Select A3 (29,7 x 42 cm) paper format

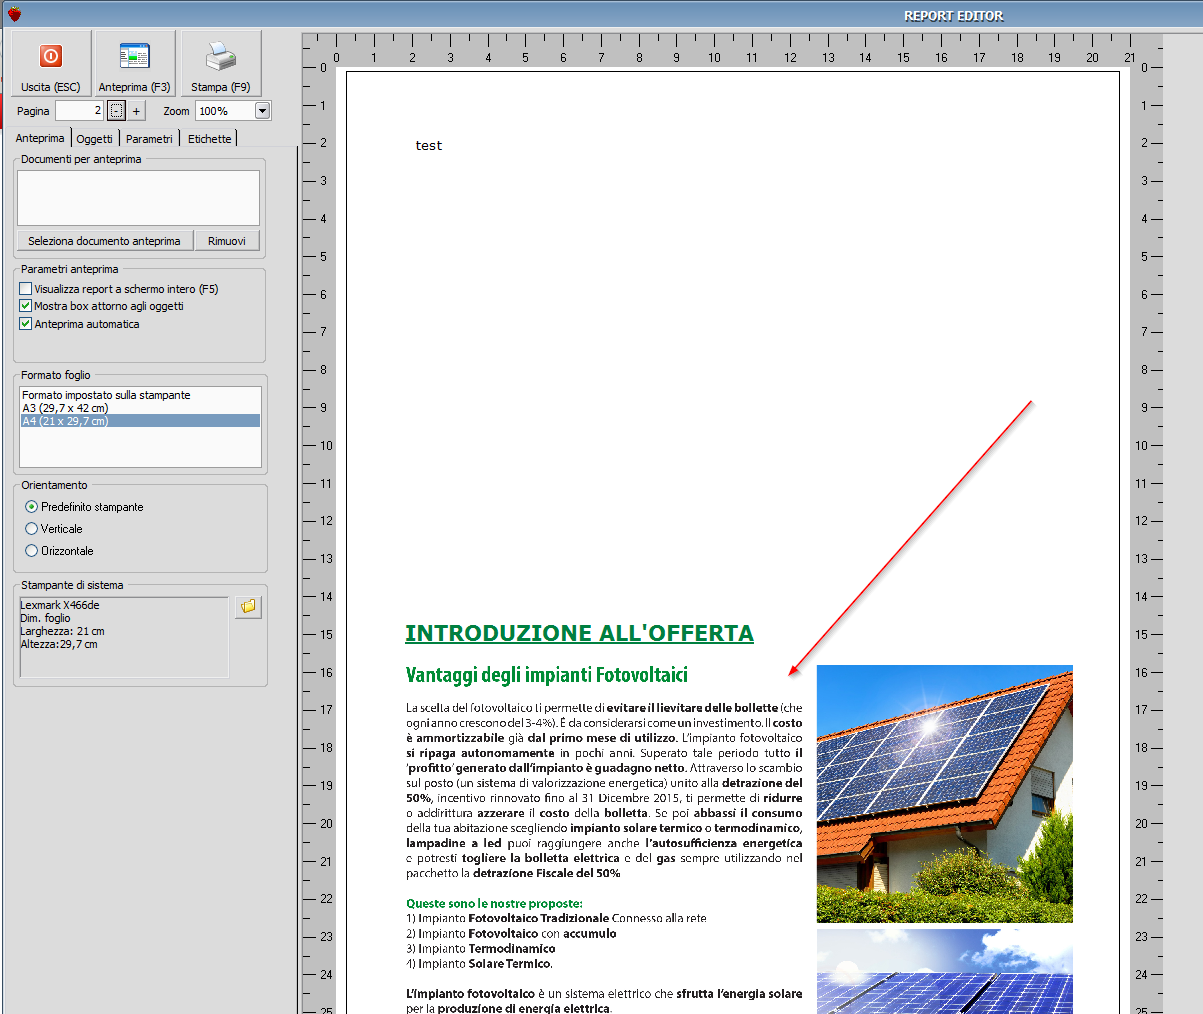pyautogui.click(x=66, y=408)
